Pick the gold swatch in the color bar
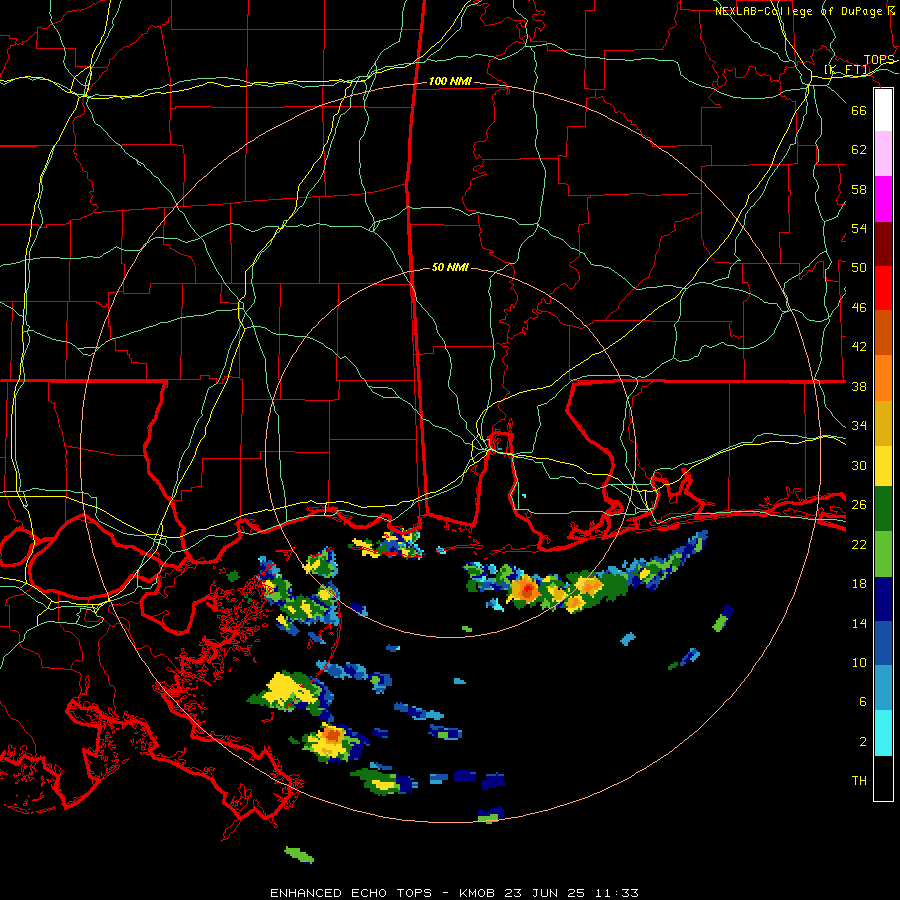 (883, 423)
